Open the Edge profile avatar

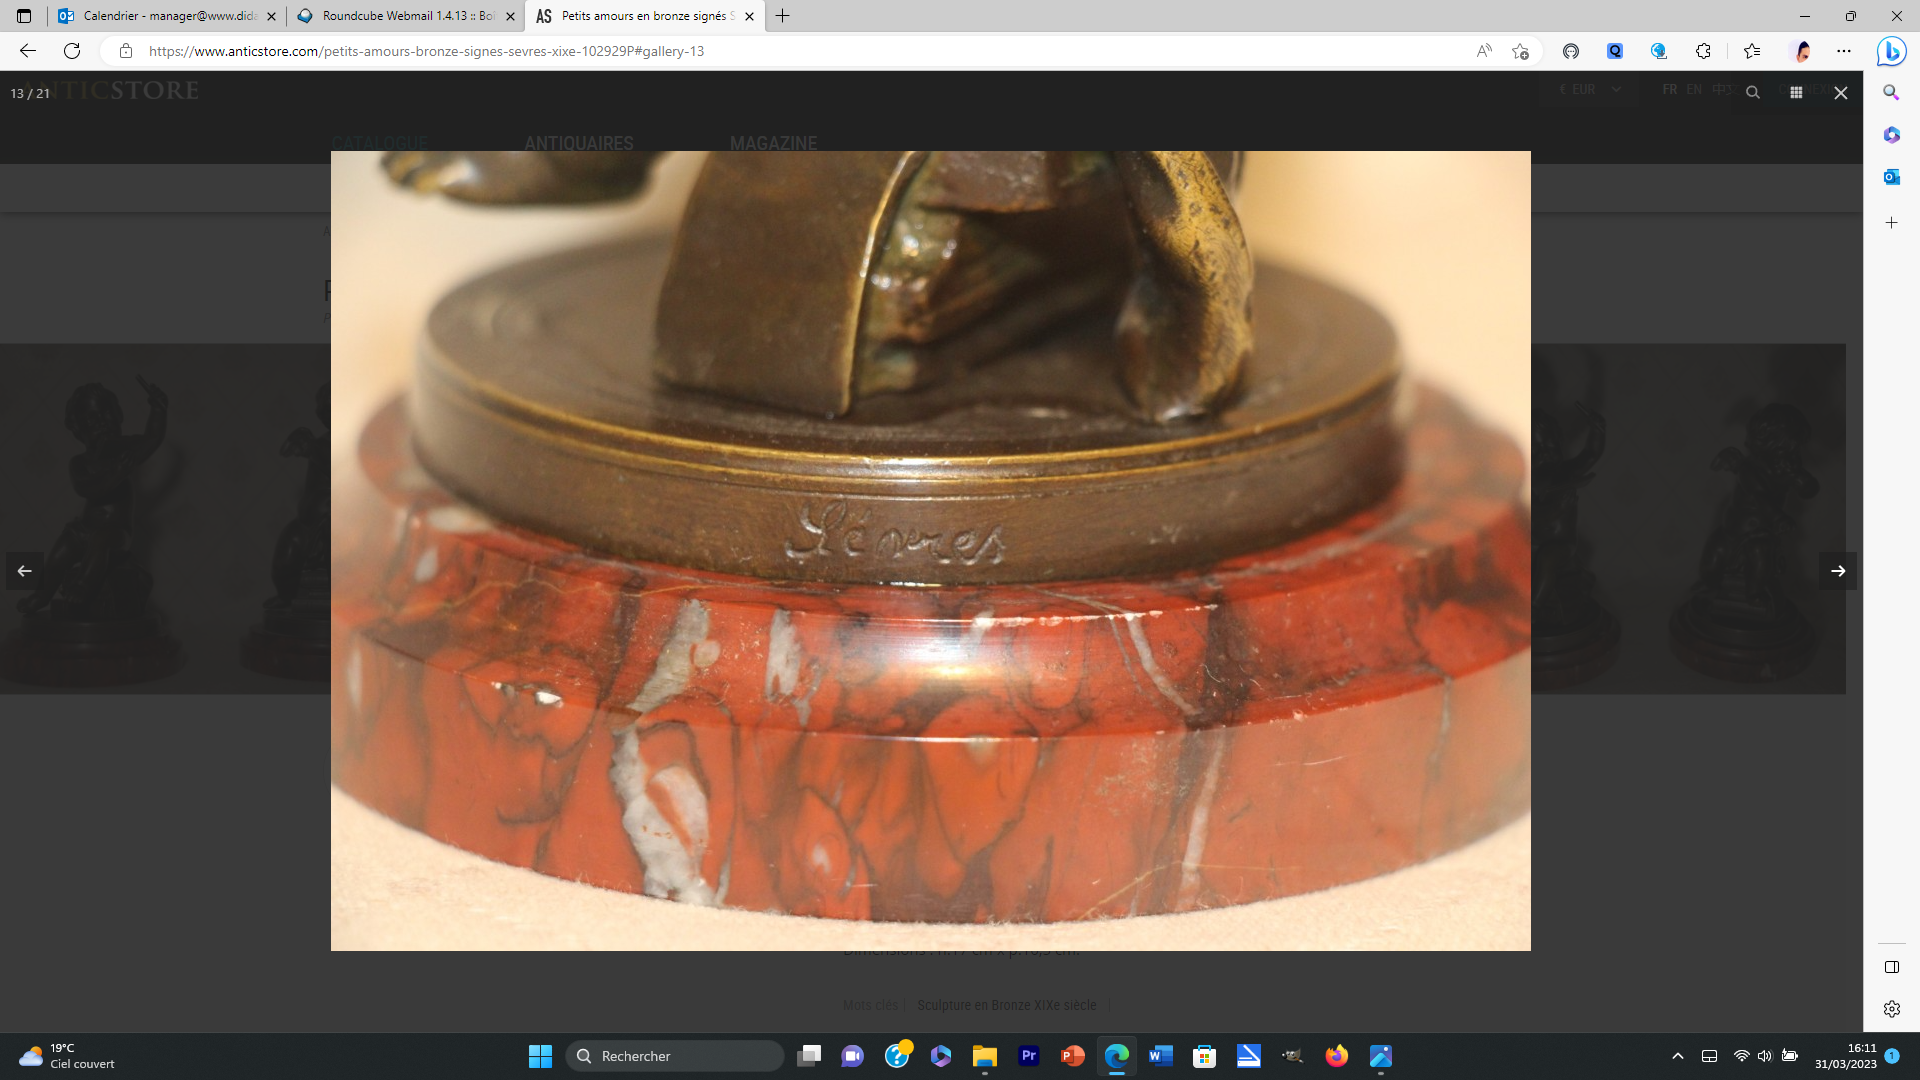[x=1802, y=51]
